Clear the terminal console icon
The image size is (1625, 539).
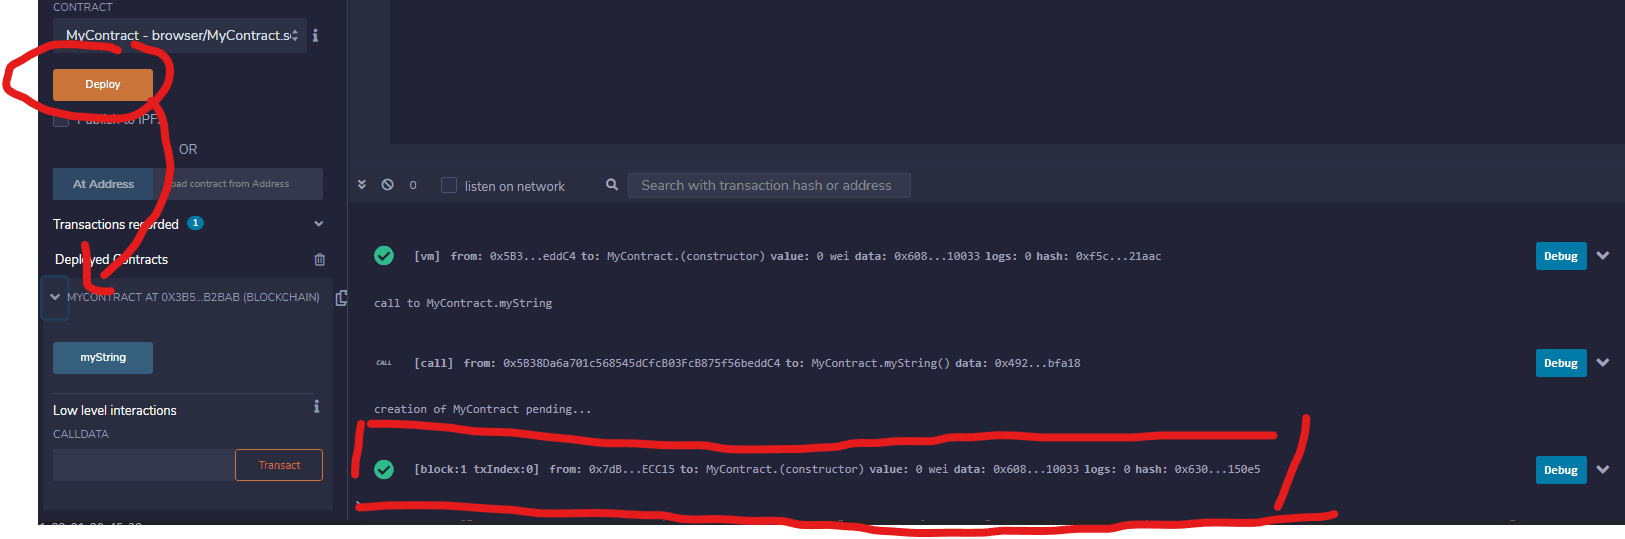(x=387, y=185)
